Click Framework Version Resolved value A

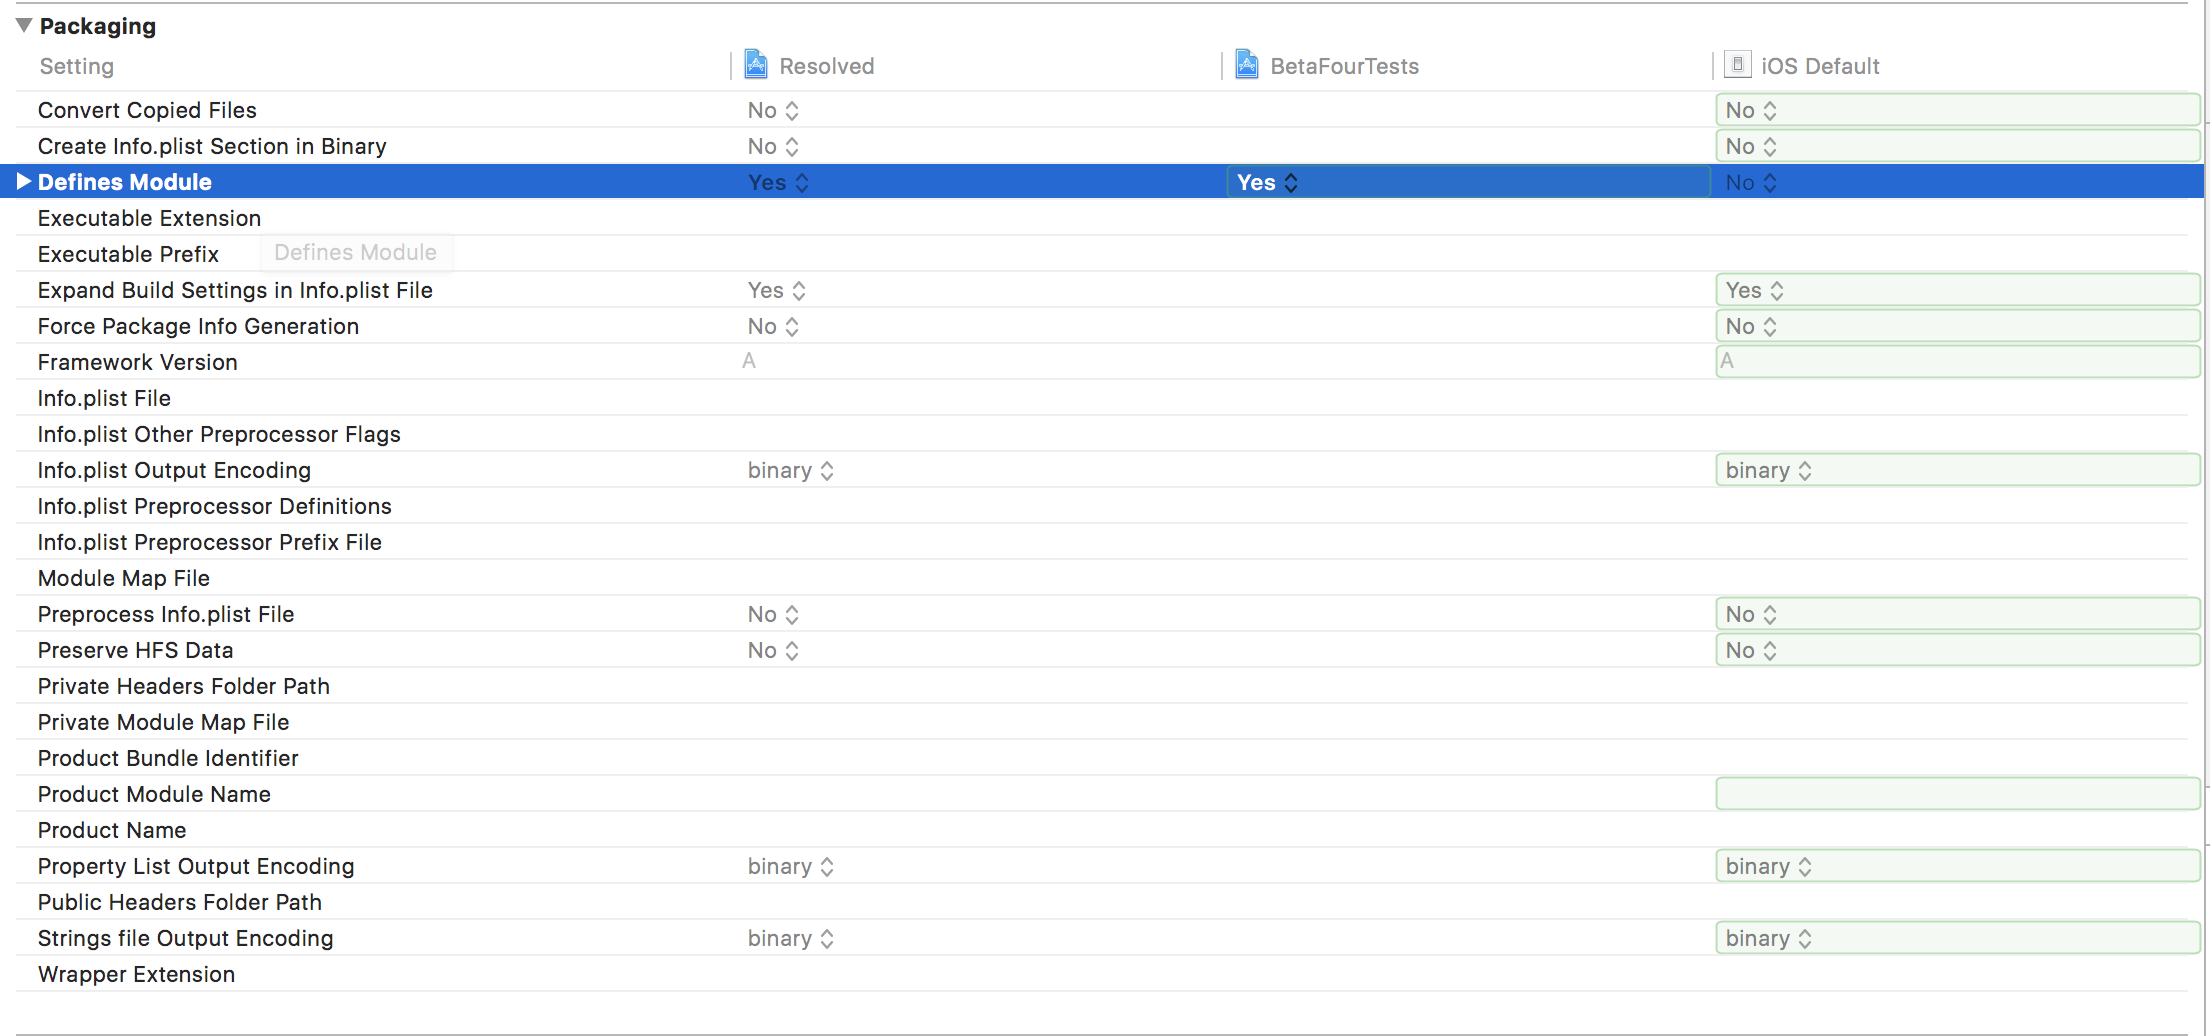(x=749, y=361)
